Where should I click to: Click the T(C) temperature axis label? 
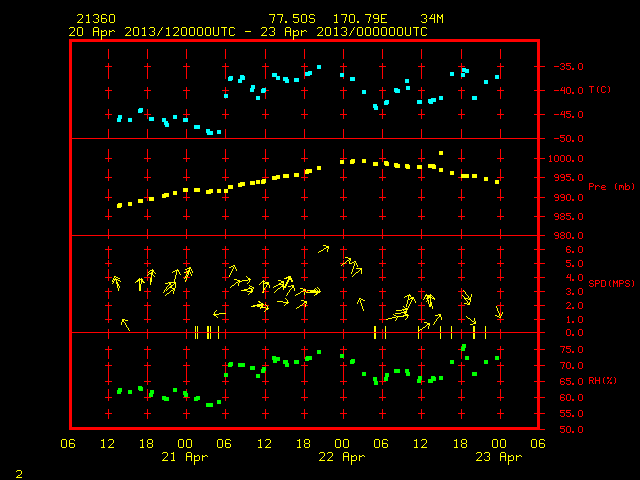600,90
